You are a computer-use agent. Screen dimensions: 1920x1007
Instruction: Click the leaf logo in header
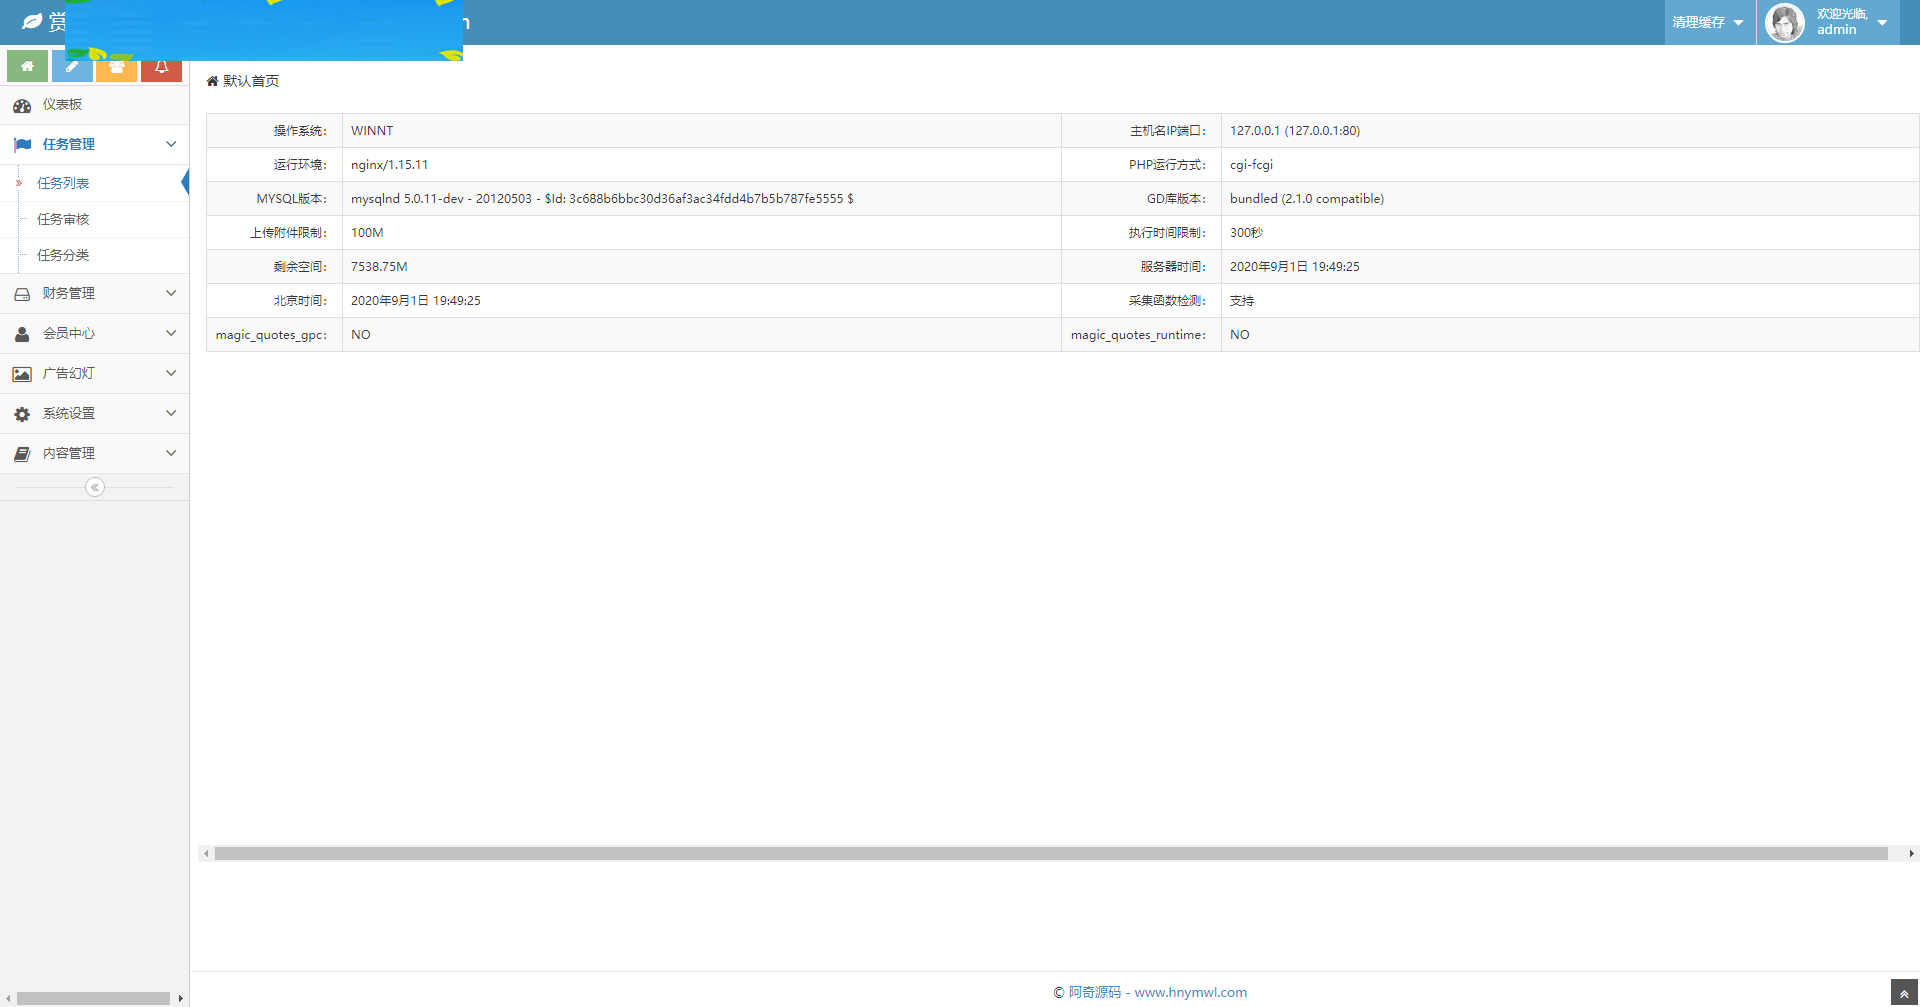32,22
